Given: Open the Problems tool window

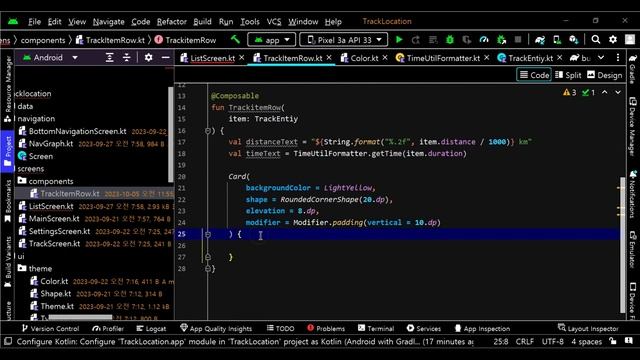Looking at the screenshot, I should pyautogui.click(x=326, y=328).
